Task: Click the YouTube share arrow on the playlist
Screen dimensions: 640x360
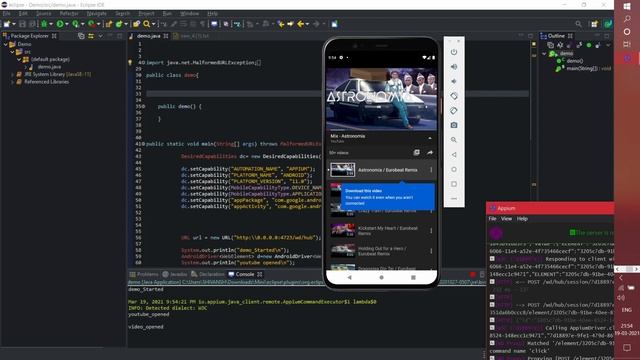Action: pos(430,153)
